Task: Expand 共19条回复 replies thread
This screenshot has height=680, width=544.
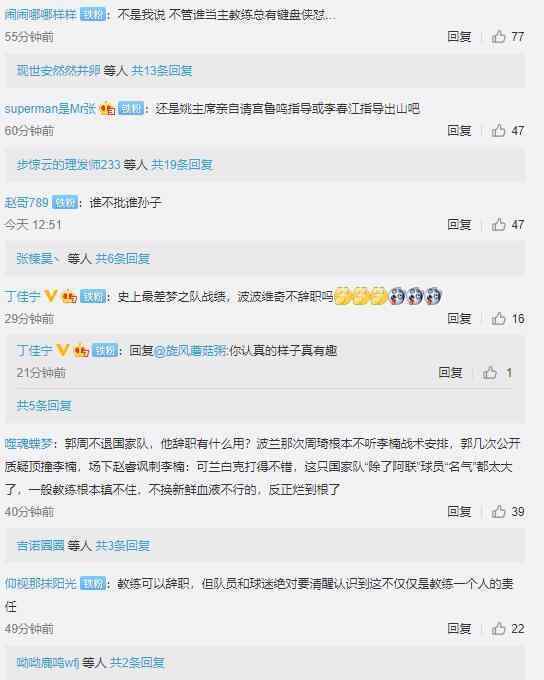Action: [x=182, y=164]
